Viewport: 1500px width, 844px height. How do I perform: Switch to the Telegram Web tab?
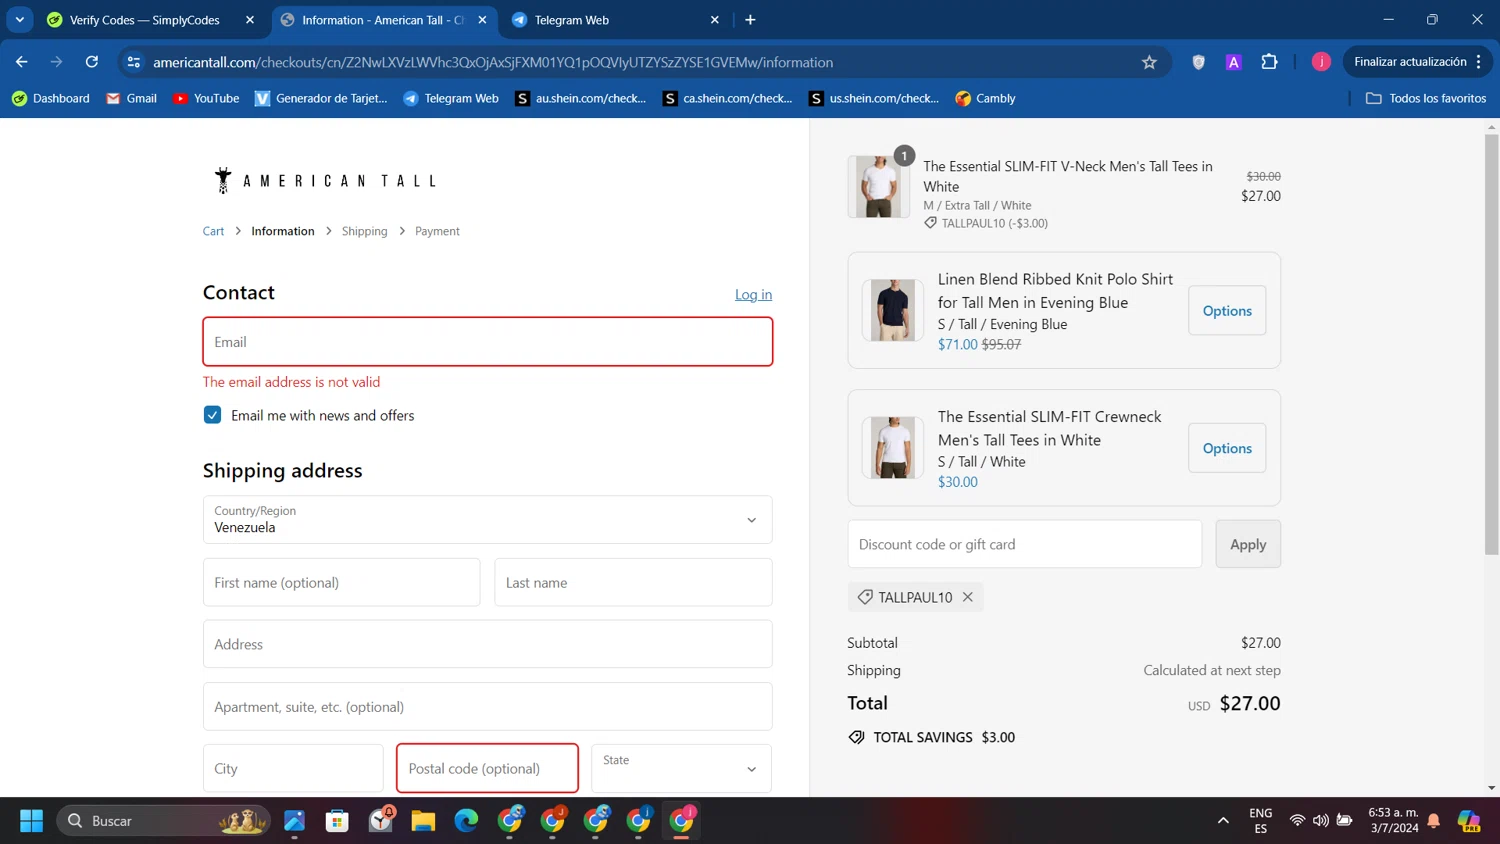coord(616,20)
